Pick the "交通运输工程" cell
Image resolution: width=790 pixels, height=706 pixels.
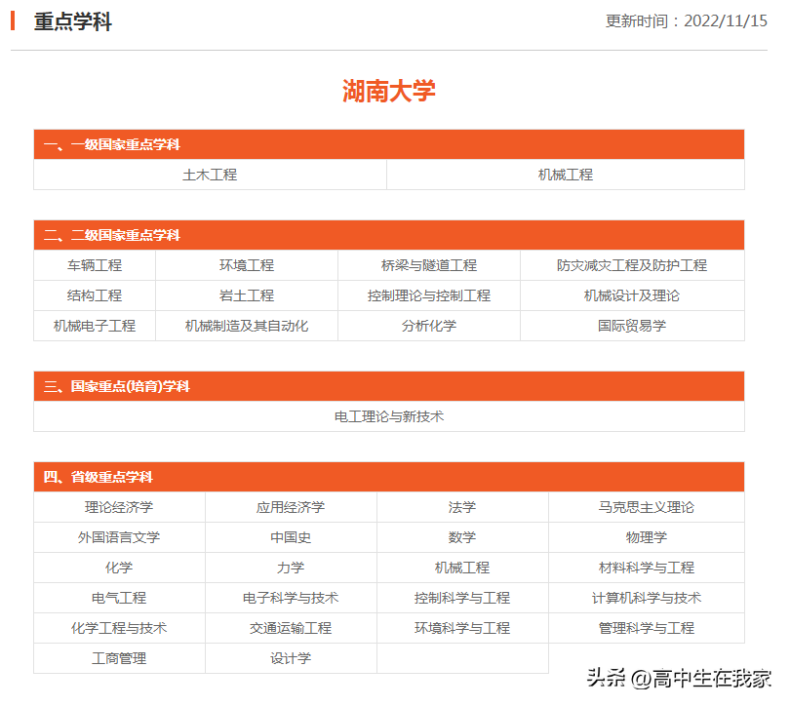tap(291, 628)
